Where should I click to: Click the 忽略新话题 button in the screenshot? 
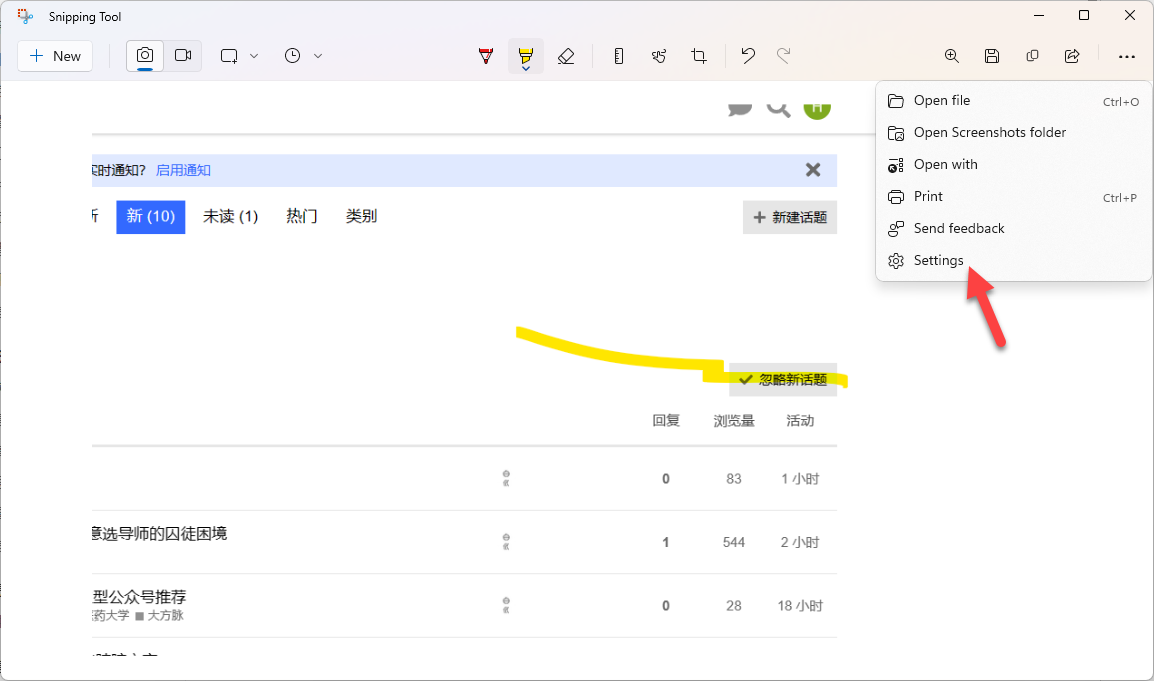(x=784, y=380)
